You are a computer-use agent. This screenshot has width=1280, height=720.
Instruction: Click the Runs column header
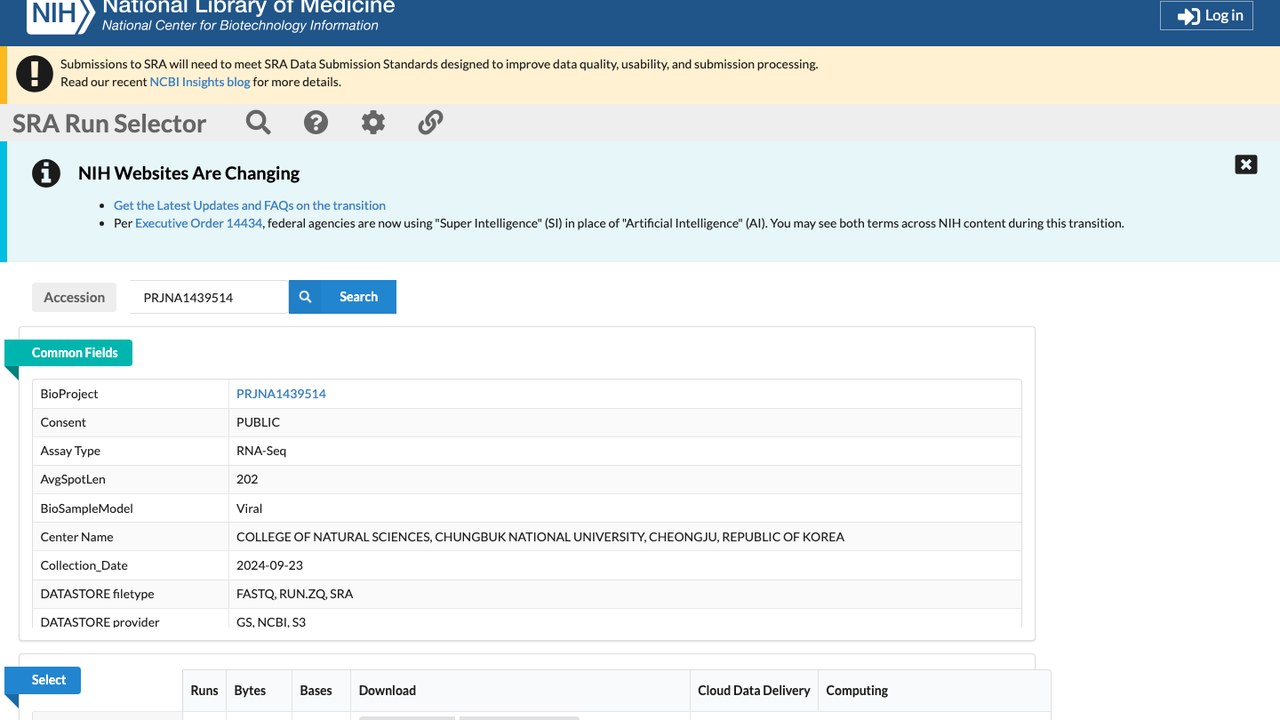click(204, 691)
